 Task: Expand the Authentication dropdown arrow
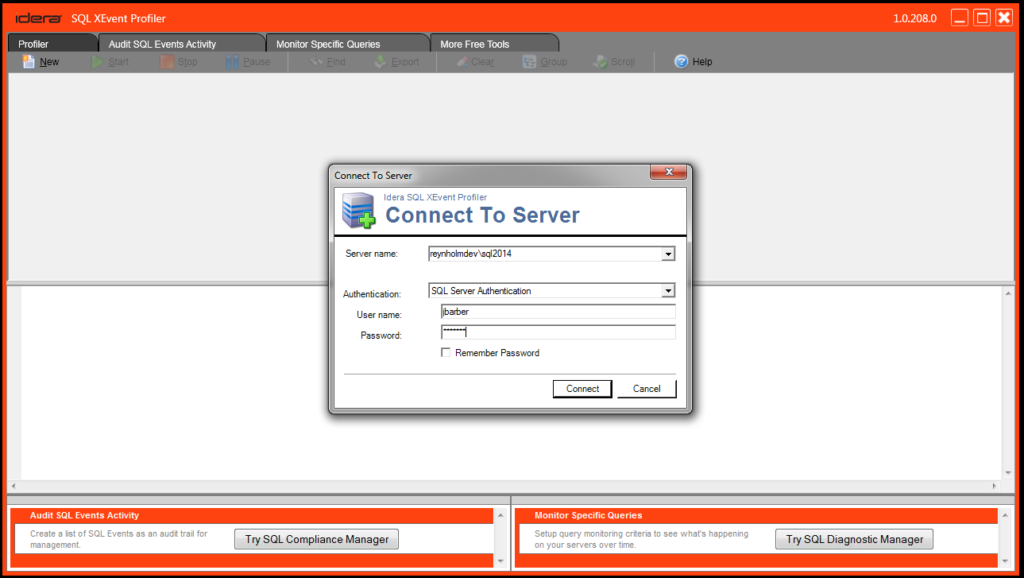[667, 291]
